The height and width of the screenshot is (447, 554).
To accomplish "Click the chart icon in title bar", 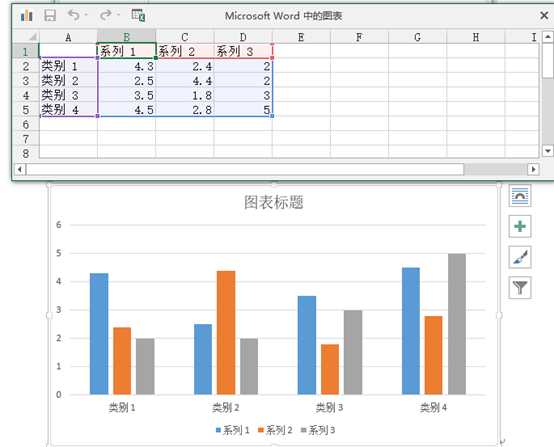I will pyautogui.click(x=26, y=16).
